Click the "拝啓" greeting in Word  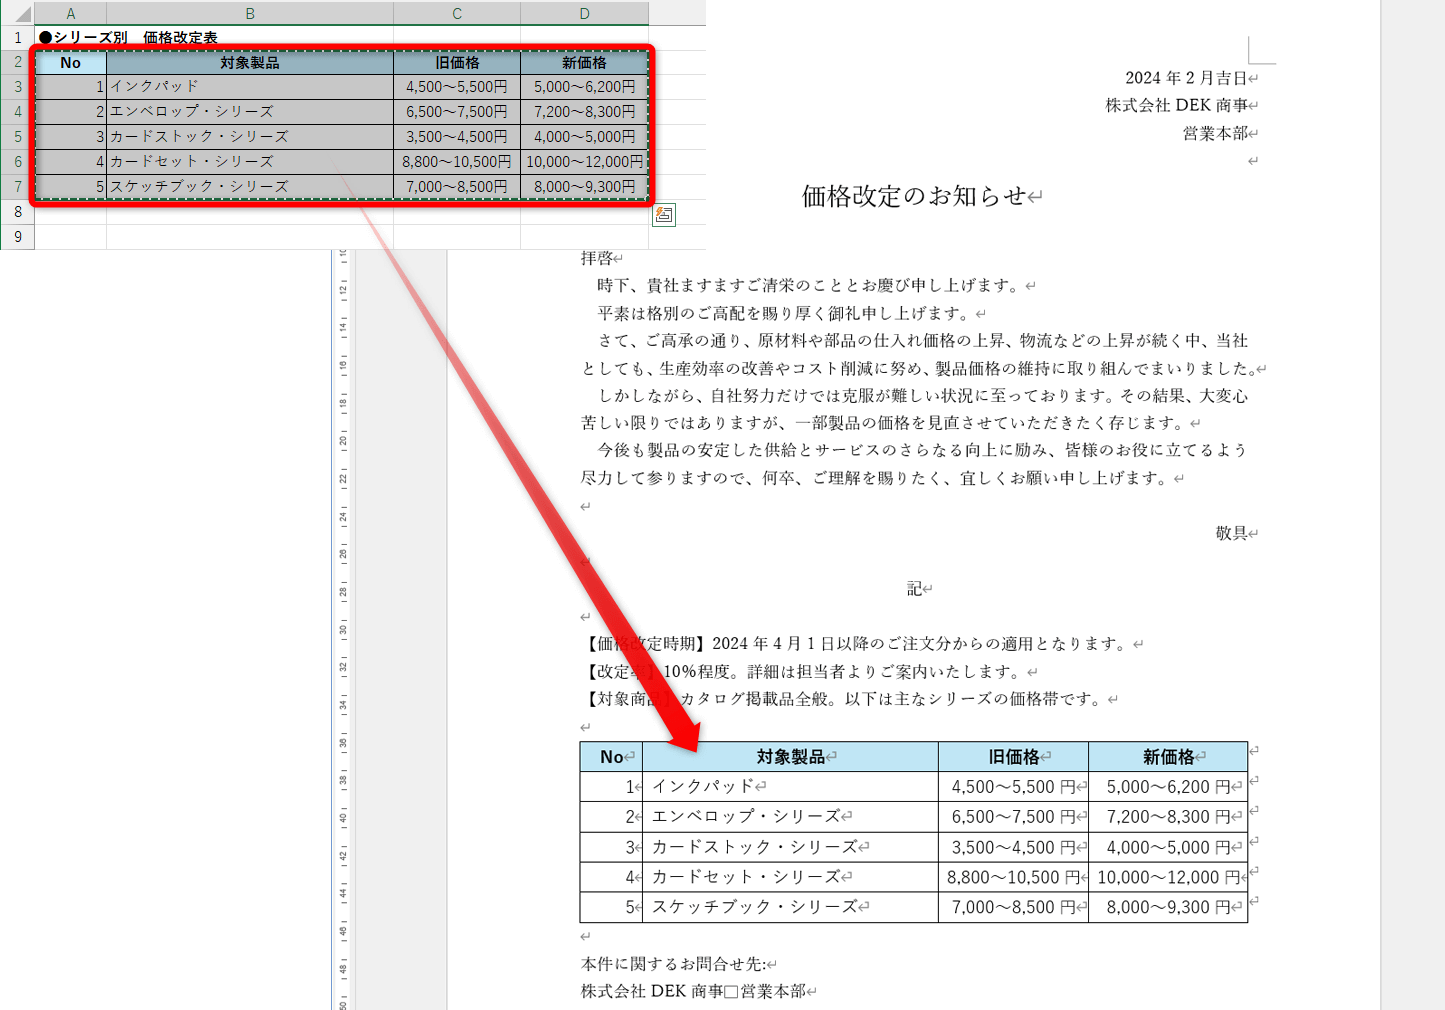(x=597, y=258)
